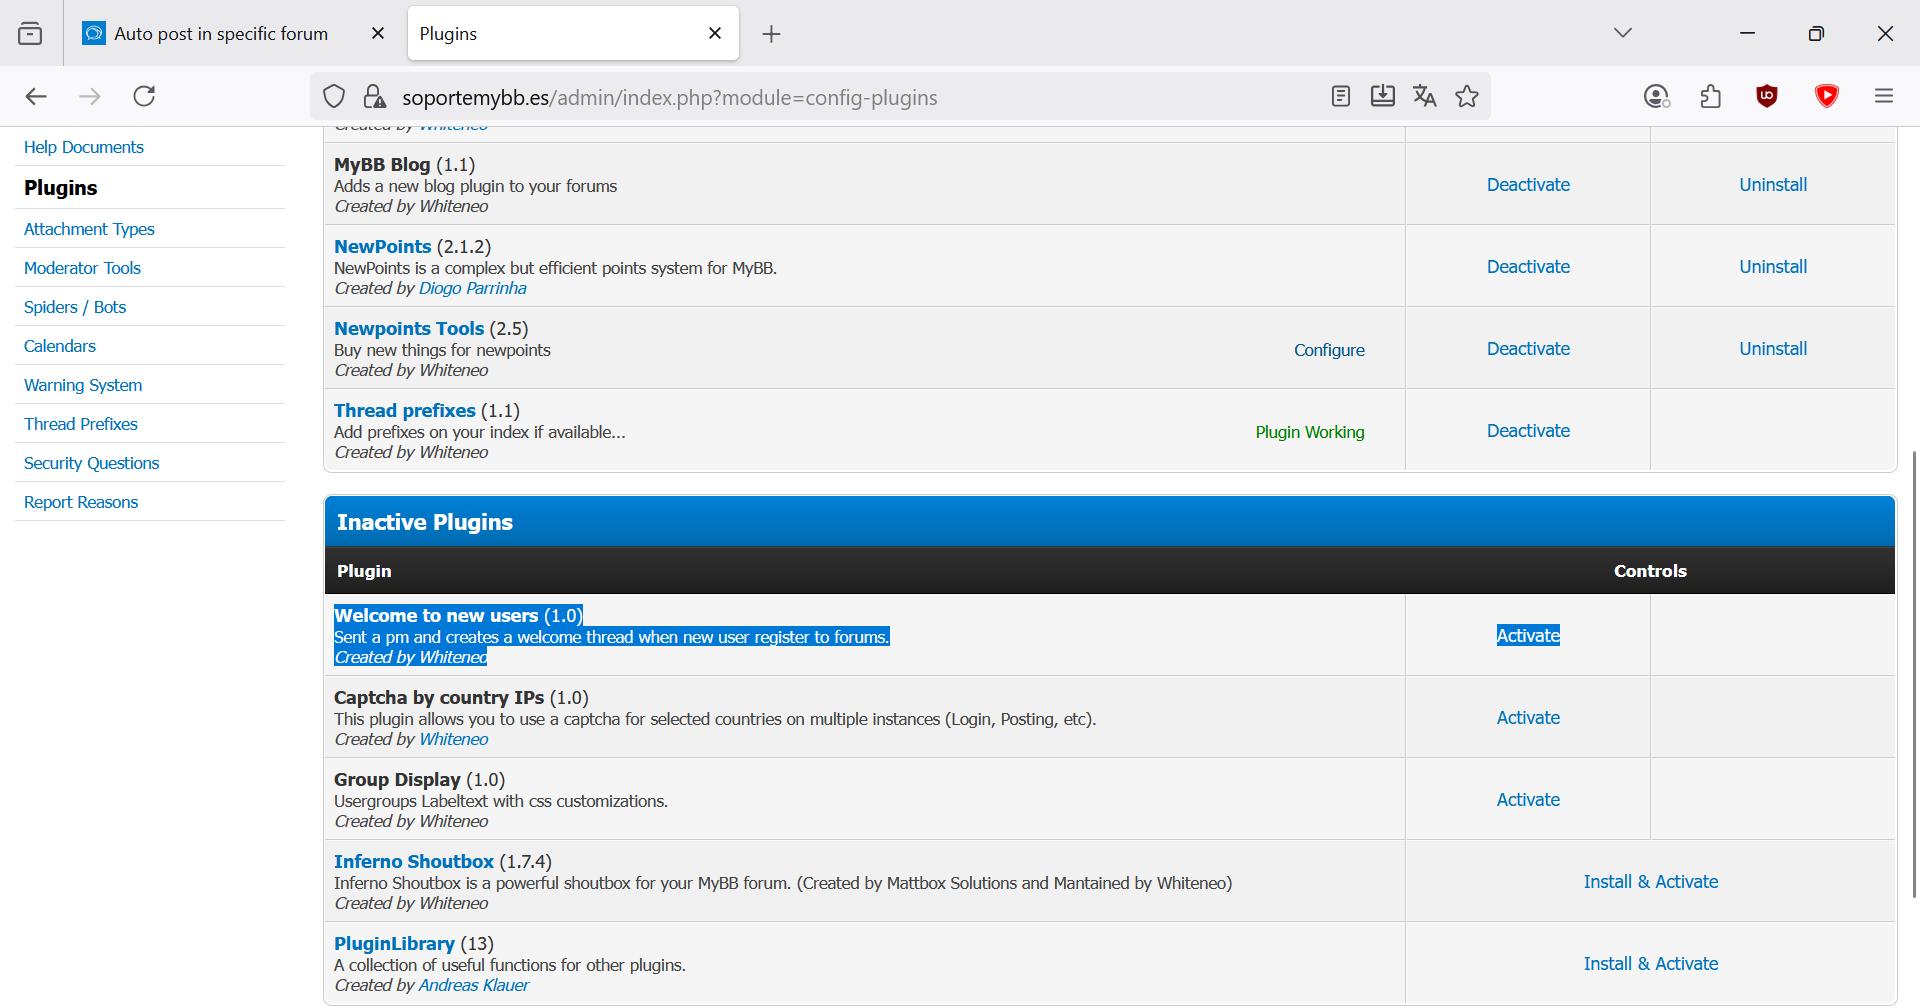
Task: Click the uBlock Origin shield icon
Action: pos(1767,96)
